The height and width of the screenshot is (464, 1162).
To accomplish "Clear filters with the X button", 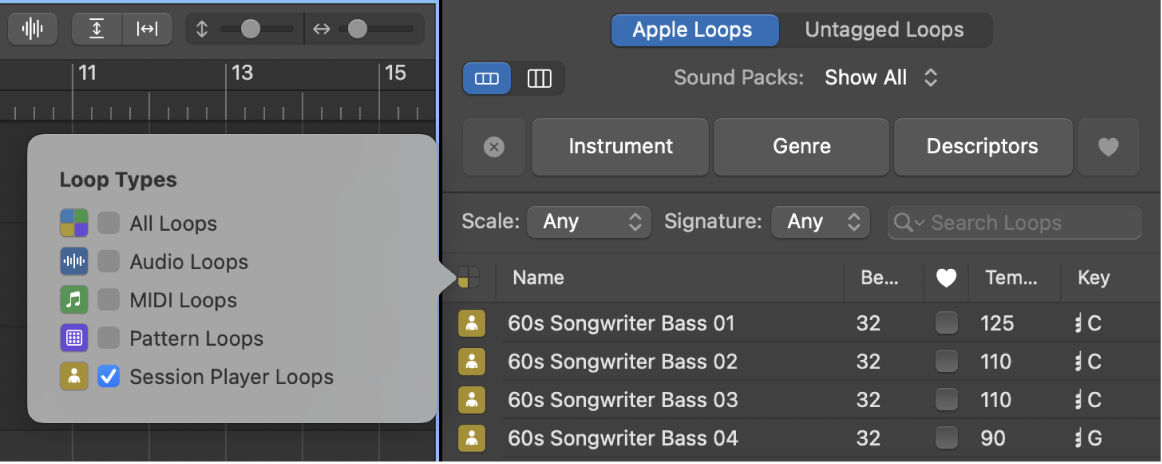I will click(x=494, y=147).
